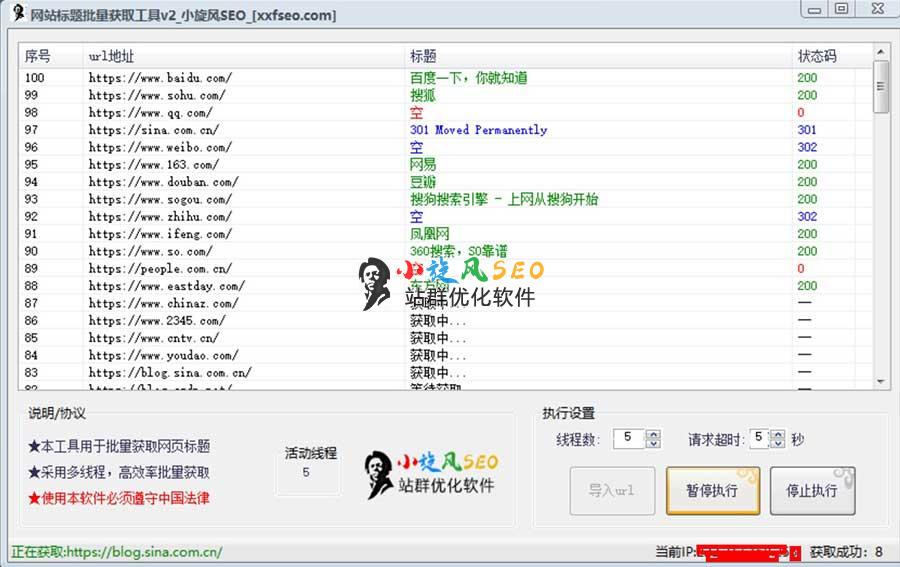Close the window
Screen dimensions: 900x567
[x=878, y=9]
